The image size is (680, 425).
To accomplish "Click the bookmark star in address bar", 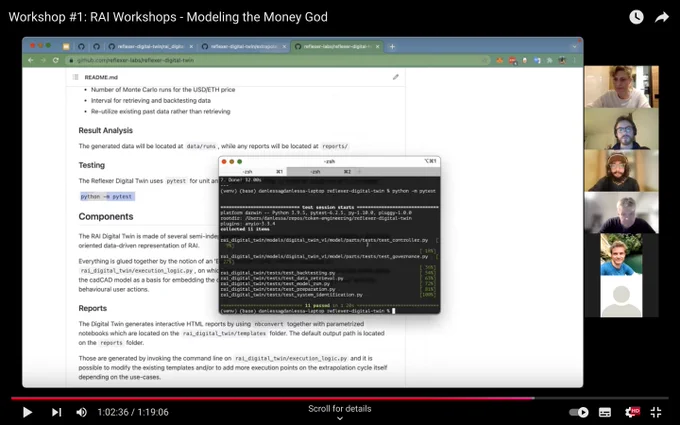I will [x=484, y=60].
